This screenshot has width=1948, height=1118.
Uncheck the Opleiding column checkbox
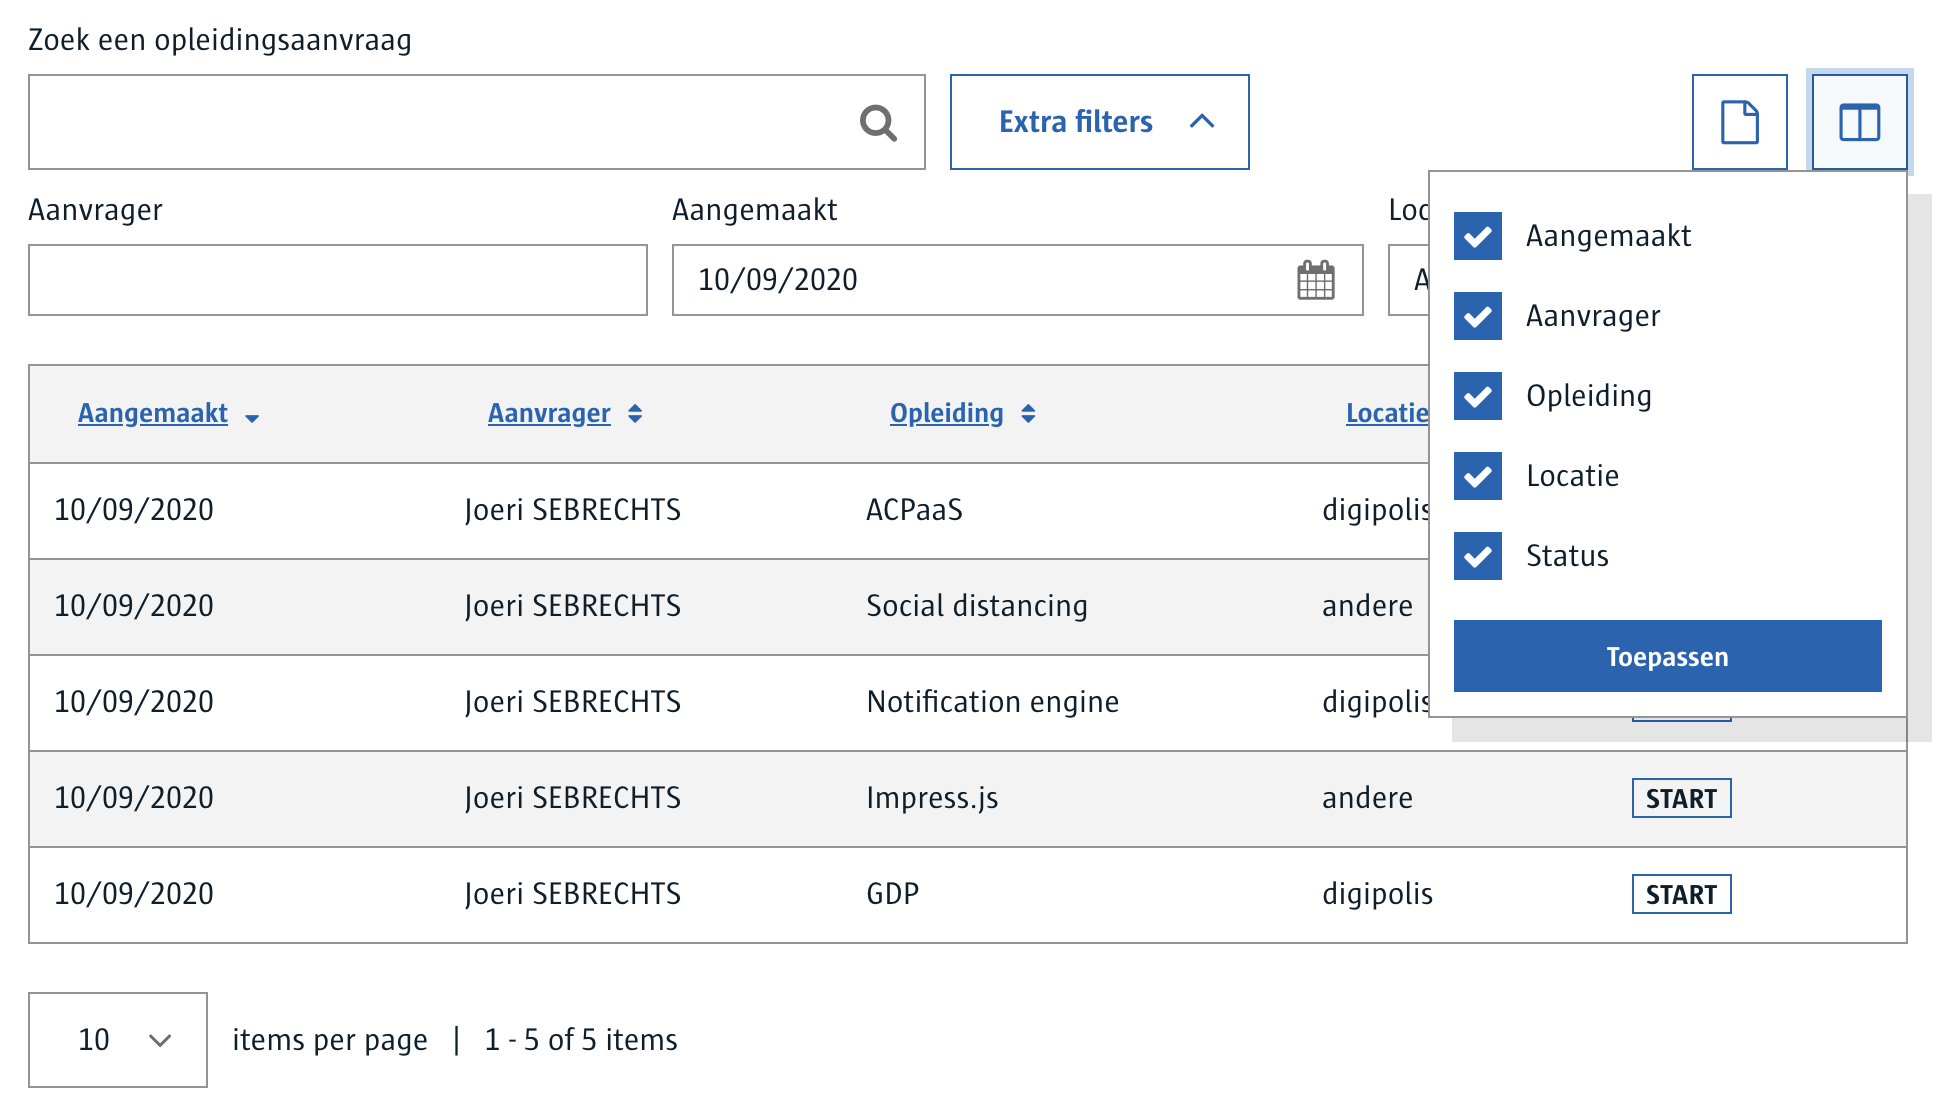pos(1478,396)
